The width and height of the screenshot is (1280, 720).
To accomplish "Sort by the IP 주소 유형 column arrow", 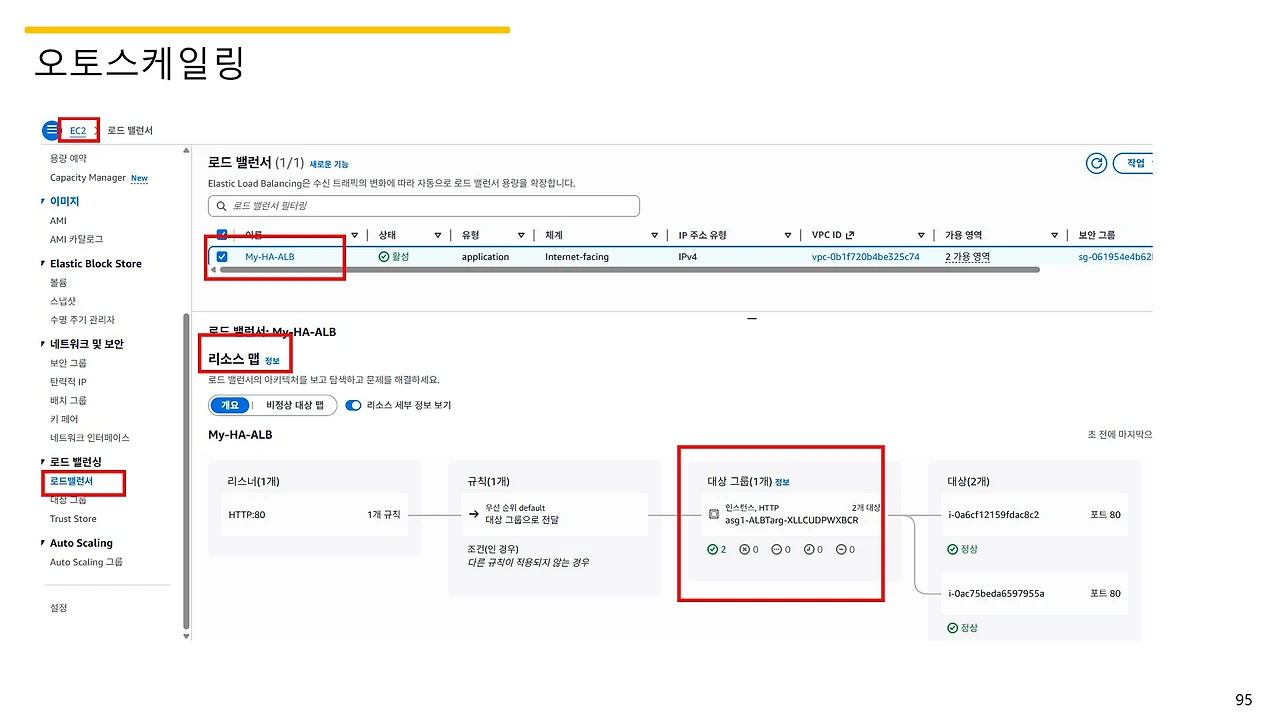I will point(788,235).
